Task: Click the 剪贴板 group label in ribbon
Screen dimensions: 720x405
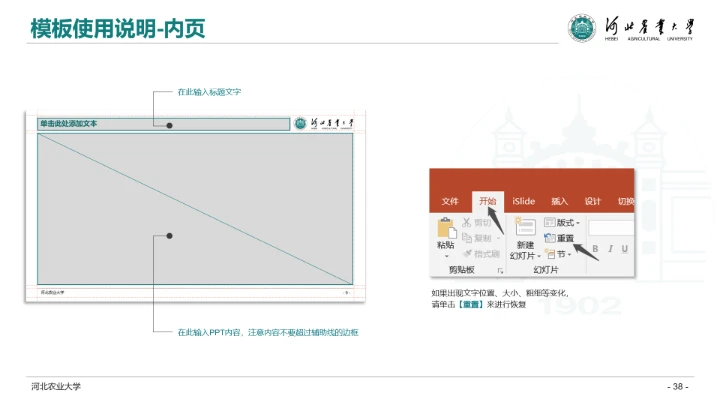Action: coord(461,270)
